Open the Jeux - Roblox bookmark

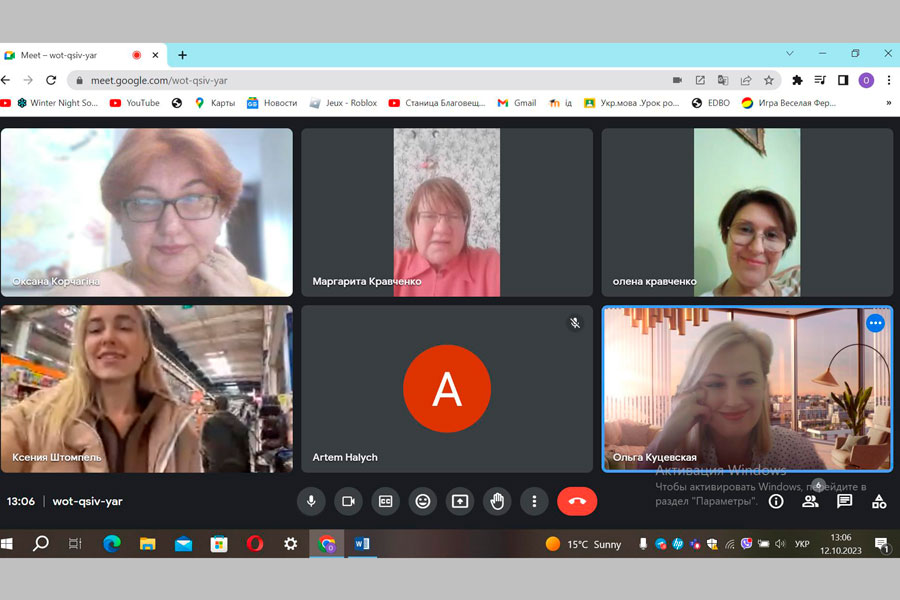(343, 103)
